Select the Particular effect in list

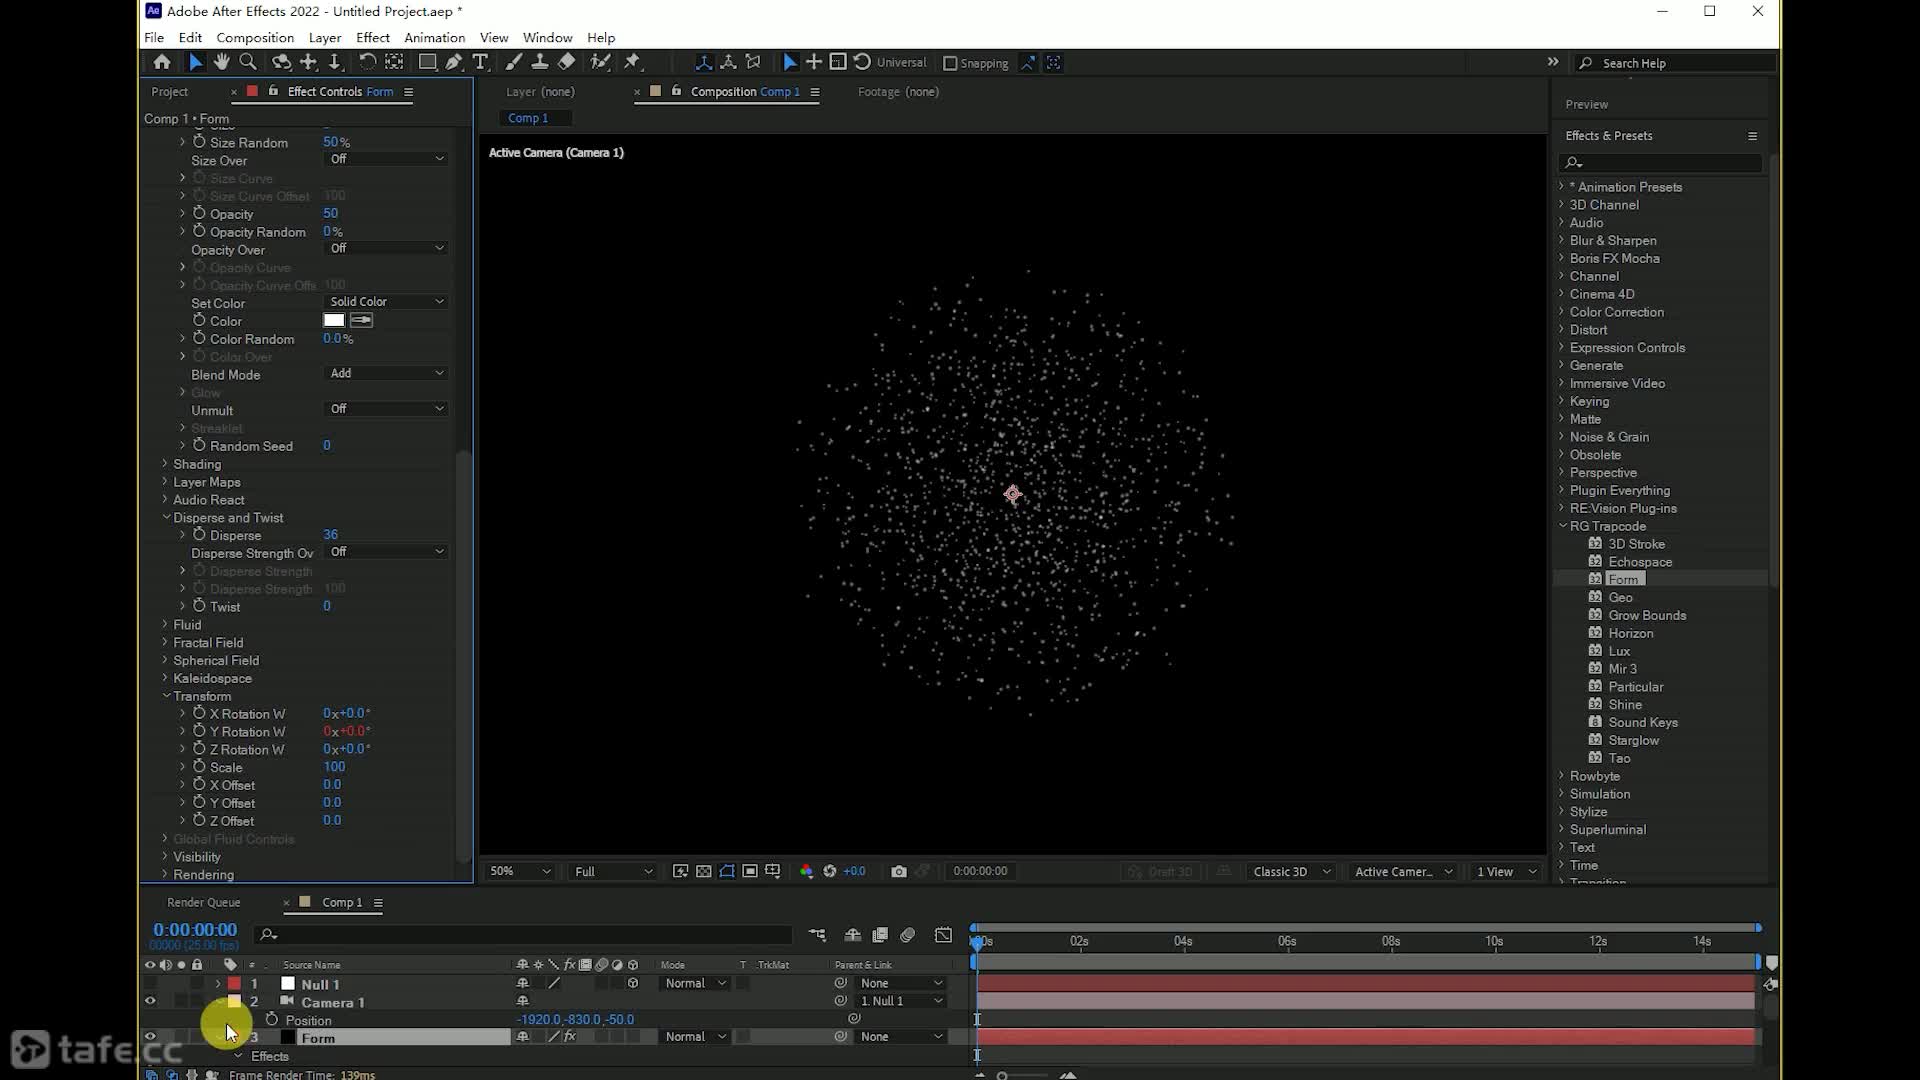coord(1635,686)
